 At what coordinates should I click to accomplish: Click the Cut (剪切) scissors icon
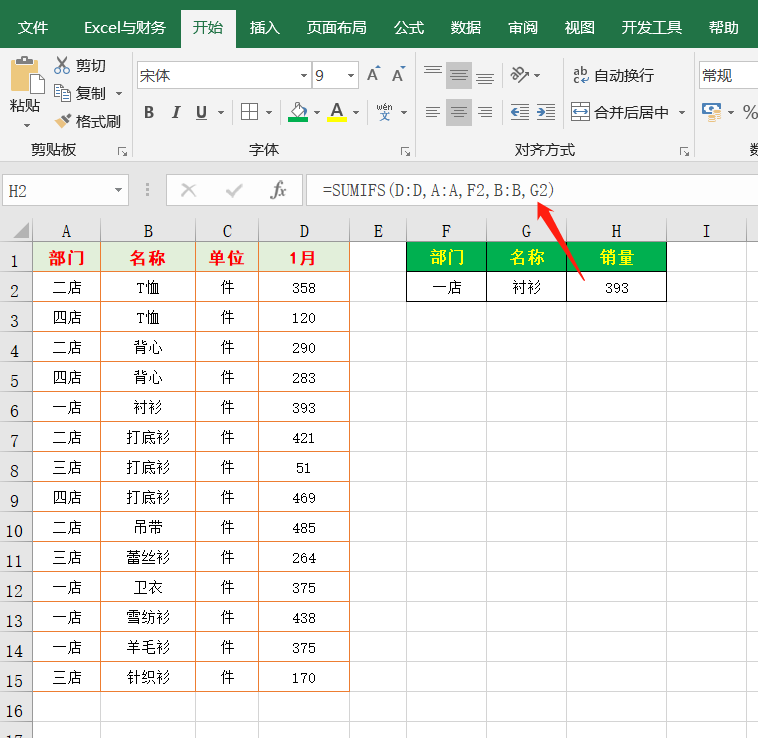63,65
